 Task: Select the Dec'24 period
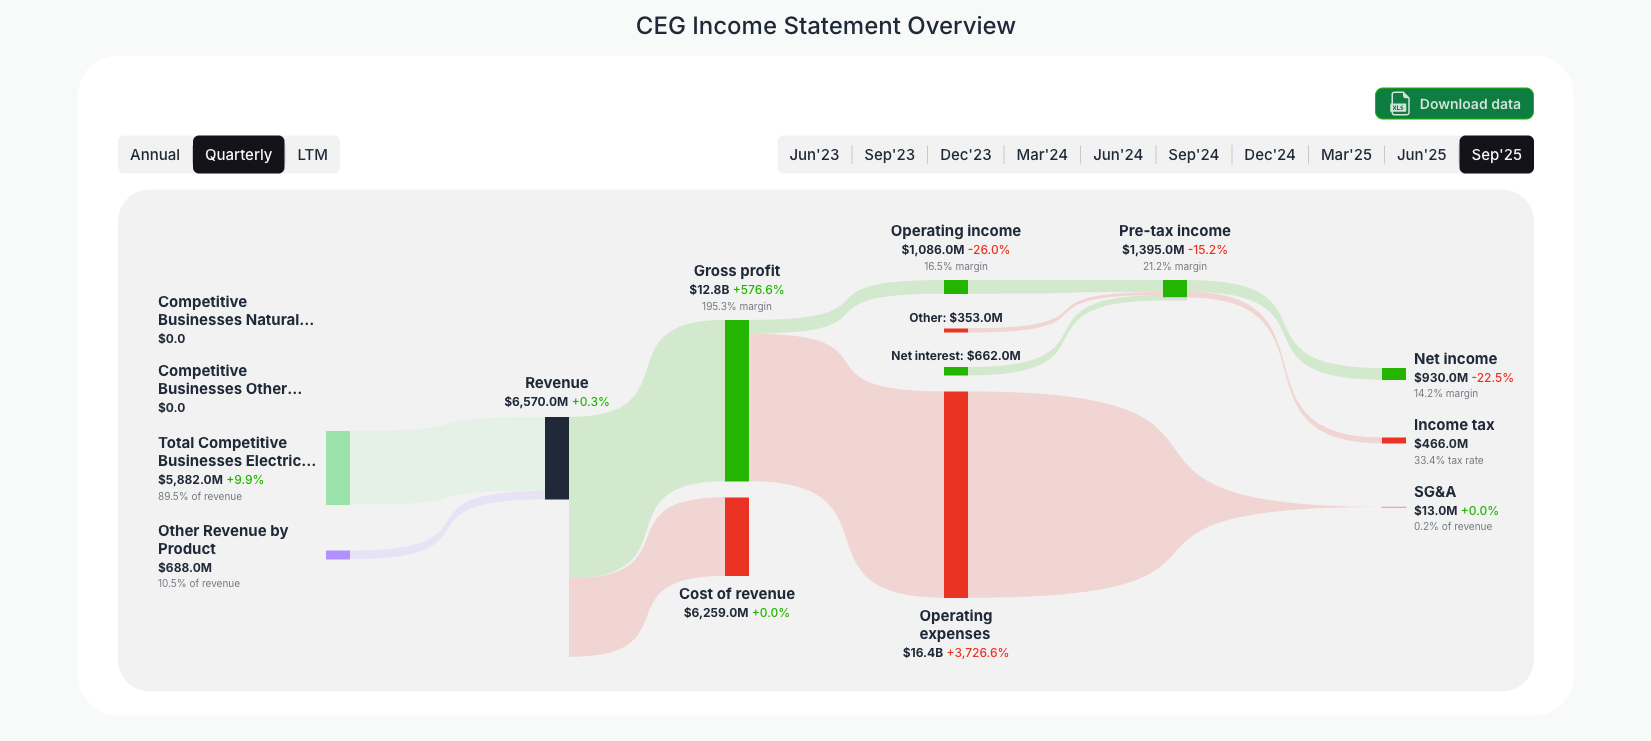(x=1269, y=154)
